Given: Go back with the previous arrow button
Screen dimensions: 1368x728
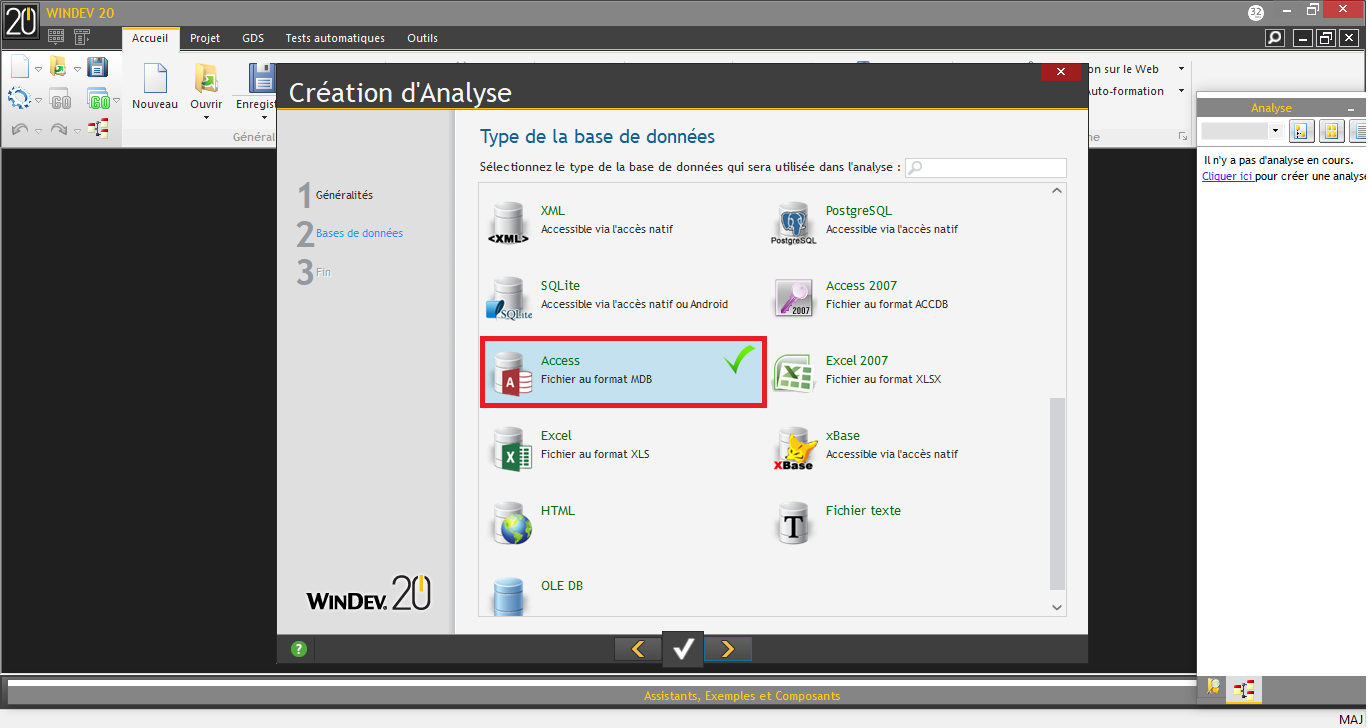Looking at the screenshot, I should (638, 649).
